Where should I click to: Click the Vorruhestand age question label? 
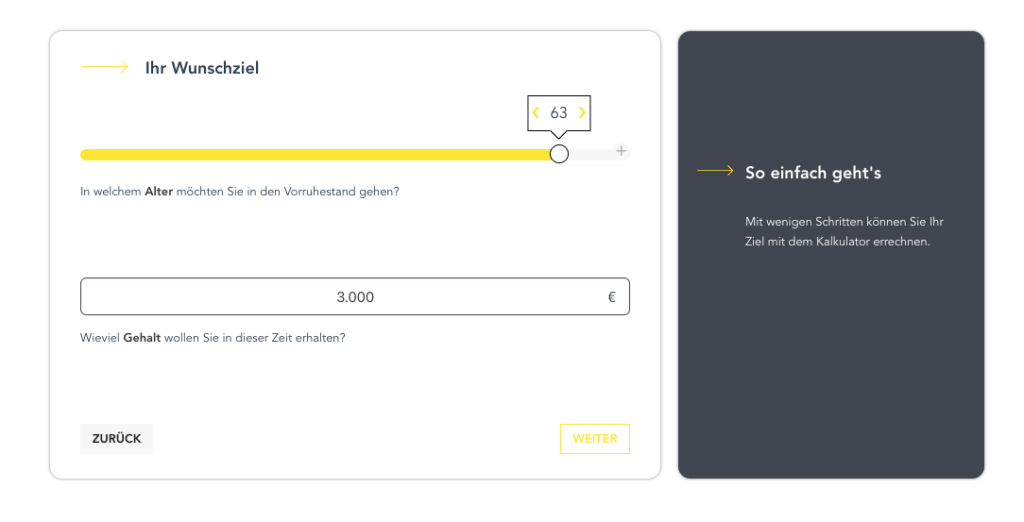[240, 191]
